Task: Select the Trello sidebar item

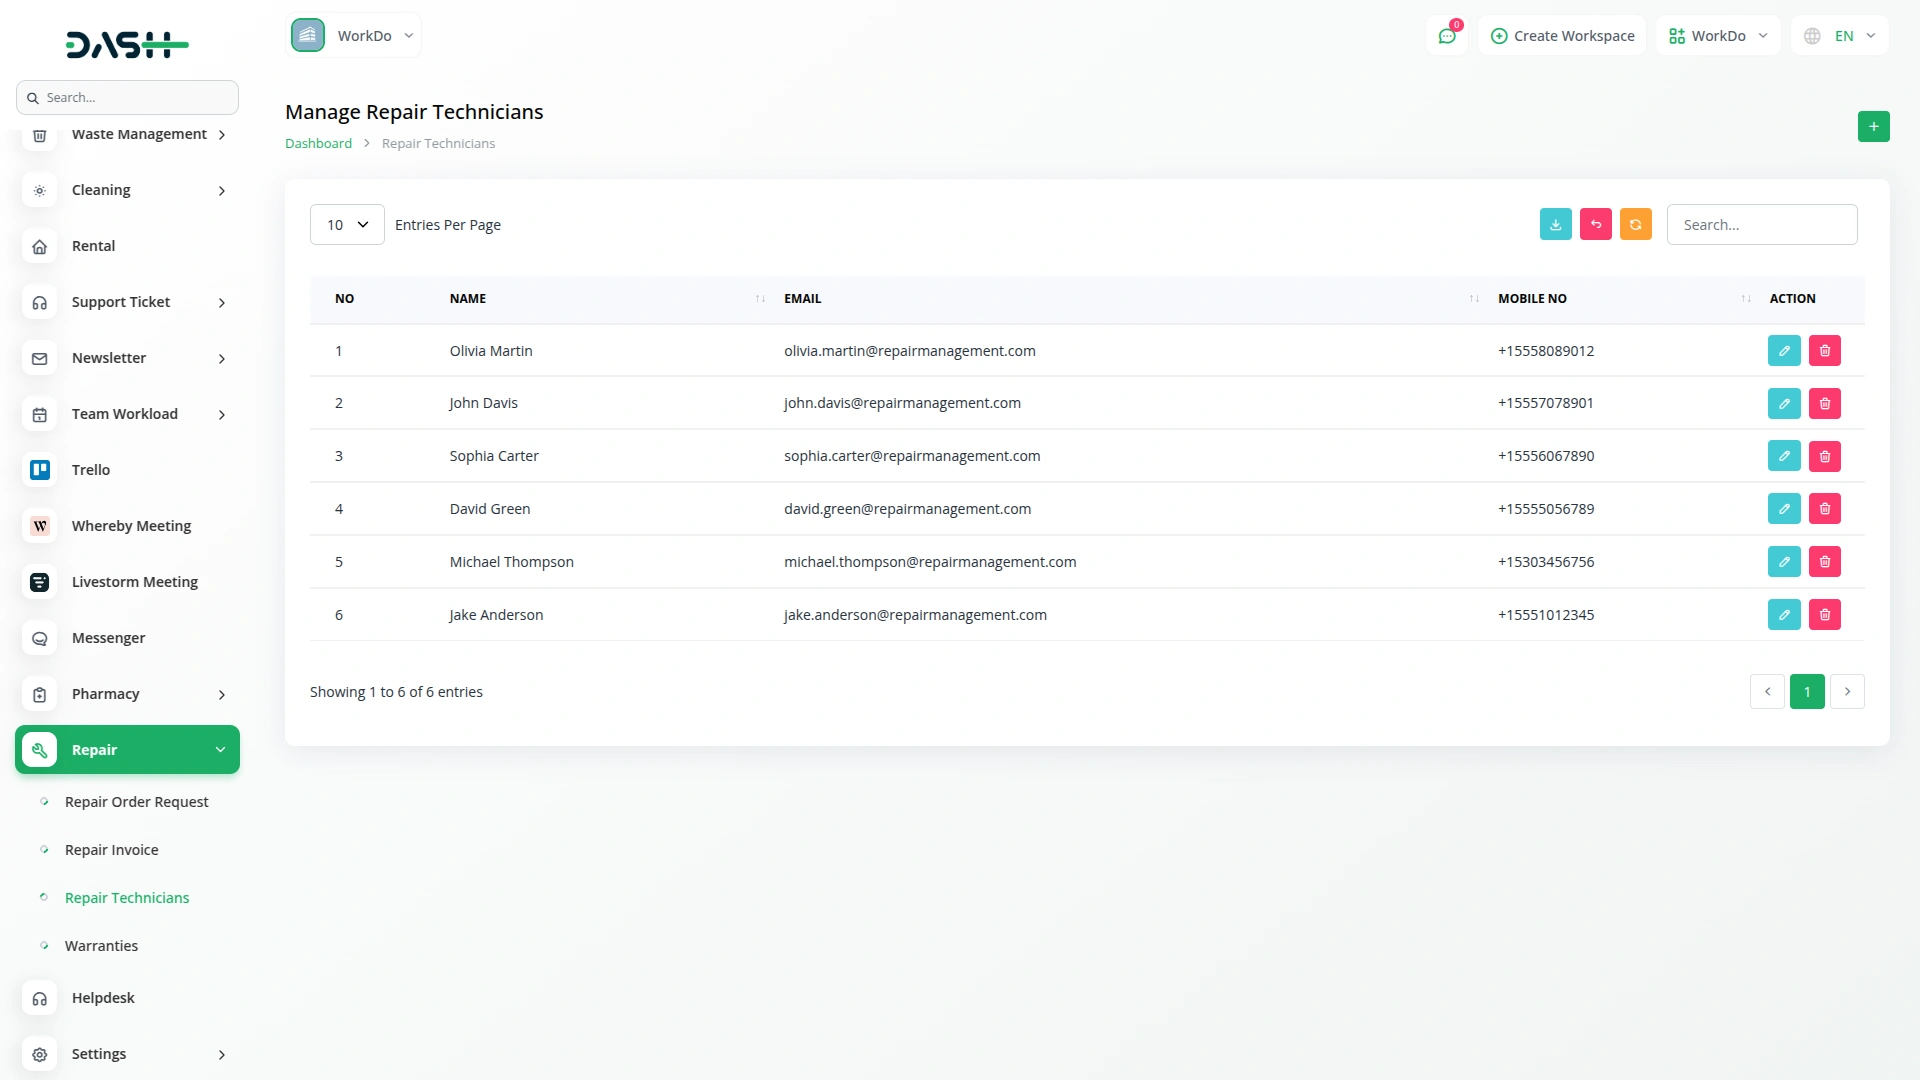Action: coord(91,469)
